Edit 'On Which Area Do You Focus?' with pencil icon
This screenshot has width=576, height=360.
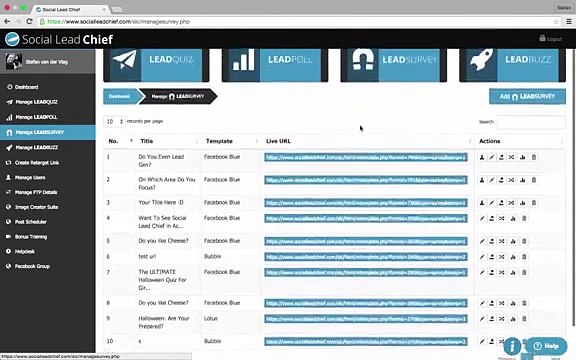[x=492, y=180]
